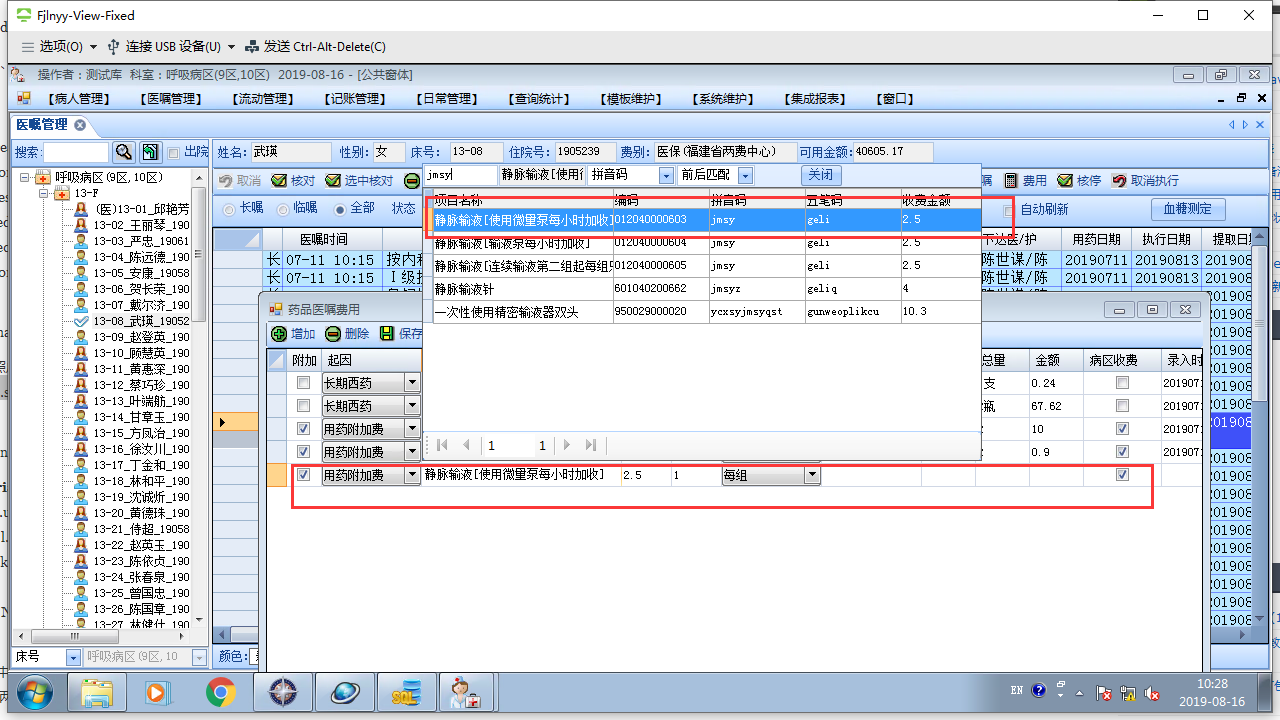This screenshot has height=720, width=1280.
Task: Click the pager first-page icon in lookup popup
Action: [442, 445]
